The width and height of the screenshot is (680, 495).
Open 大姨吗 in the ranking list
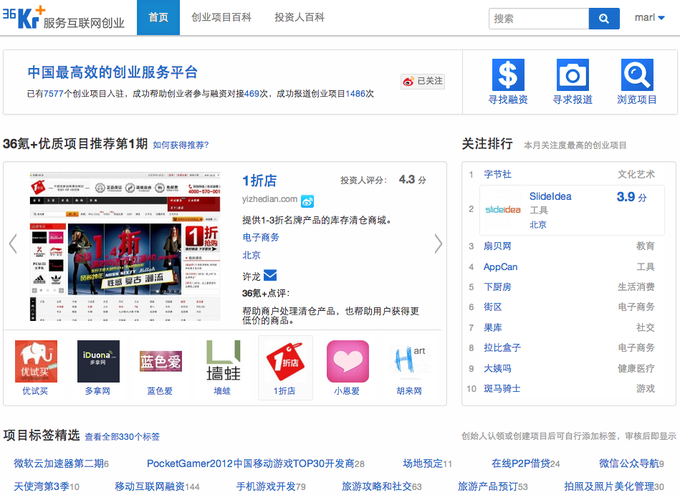497,368
